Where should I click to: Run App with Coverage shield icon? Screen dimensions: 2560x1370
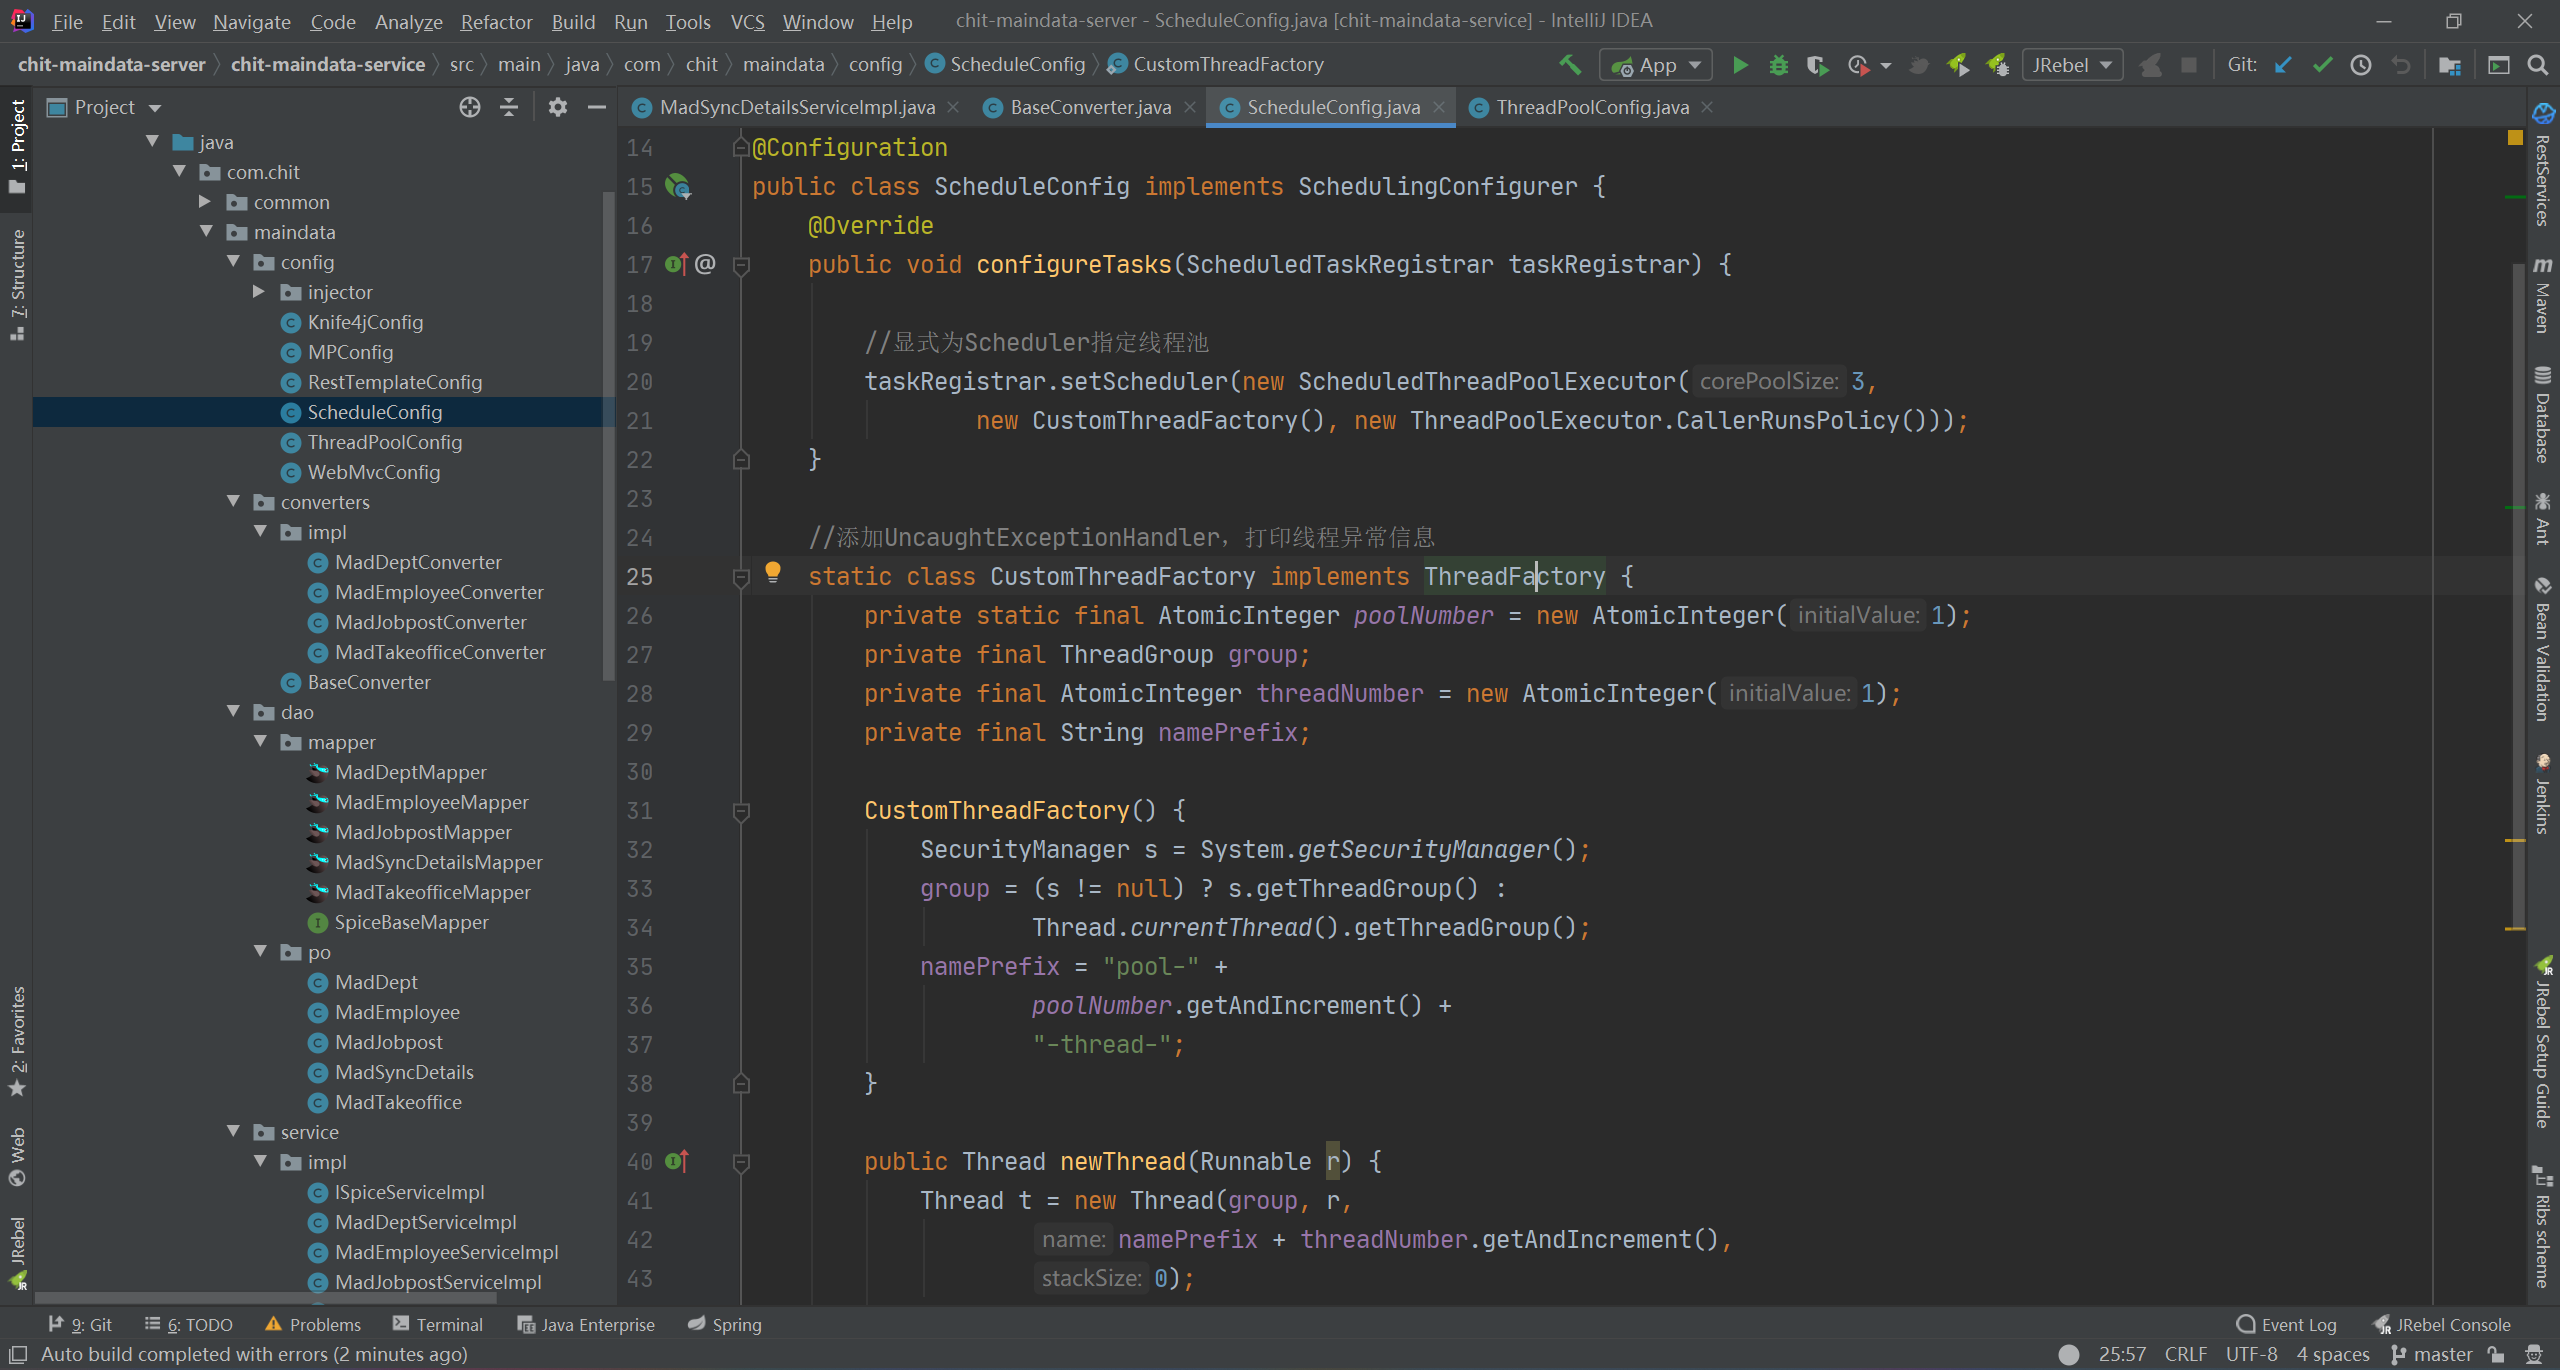(1817, 65)
